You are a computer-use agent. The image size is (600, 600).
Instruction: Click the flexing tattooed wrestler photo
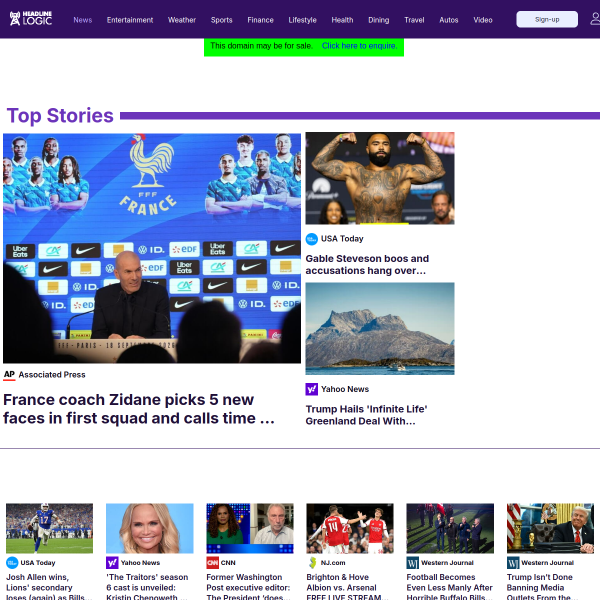(380, 178)
